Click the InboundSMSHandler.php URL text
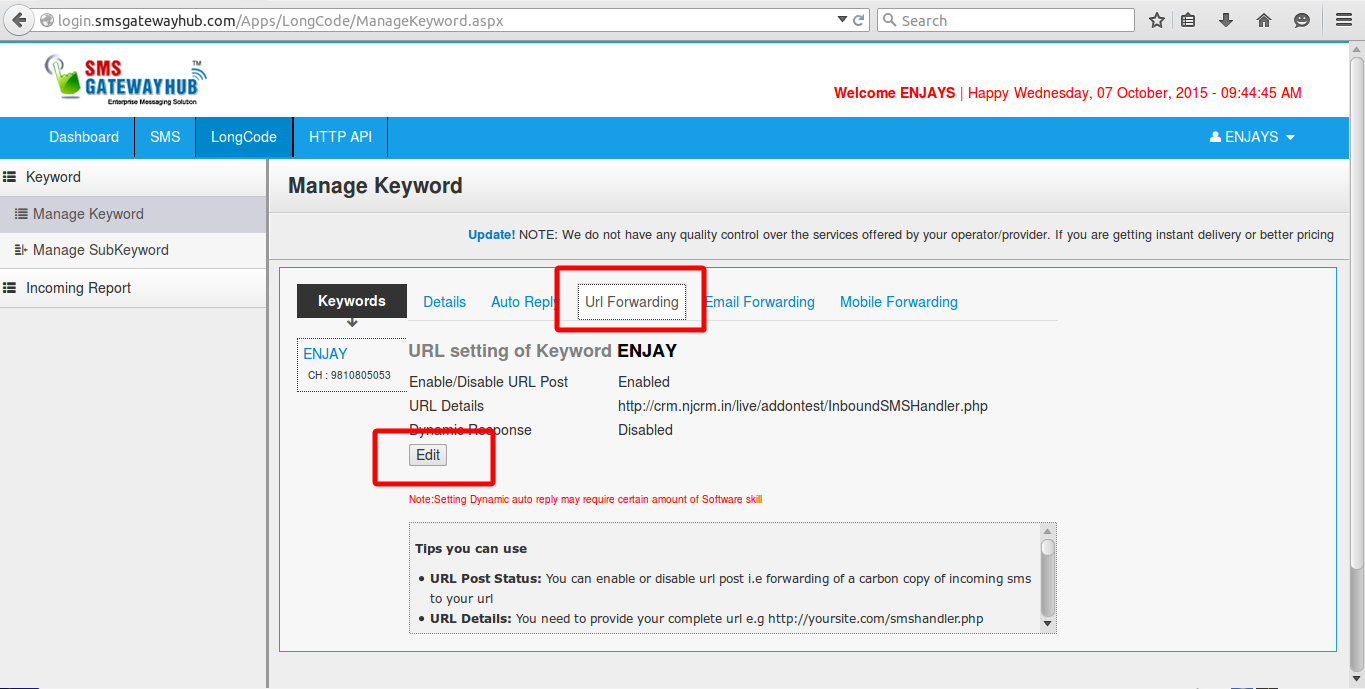The image size is (1365, 689). tap(803, 406)
